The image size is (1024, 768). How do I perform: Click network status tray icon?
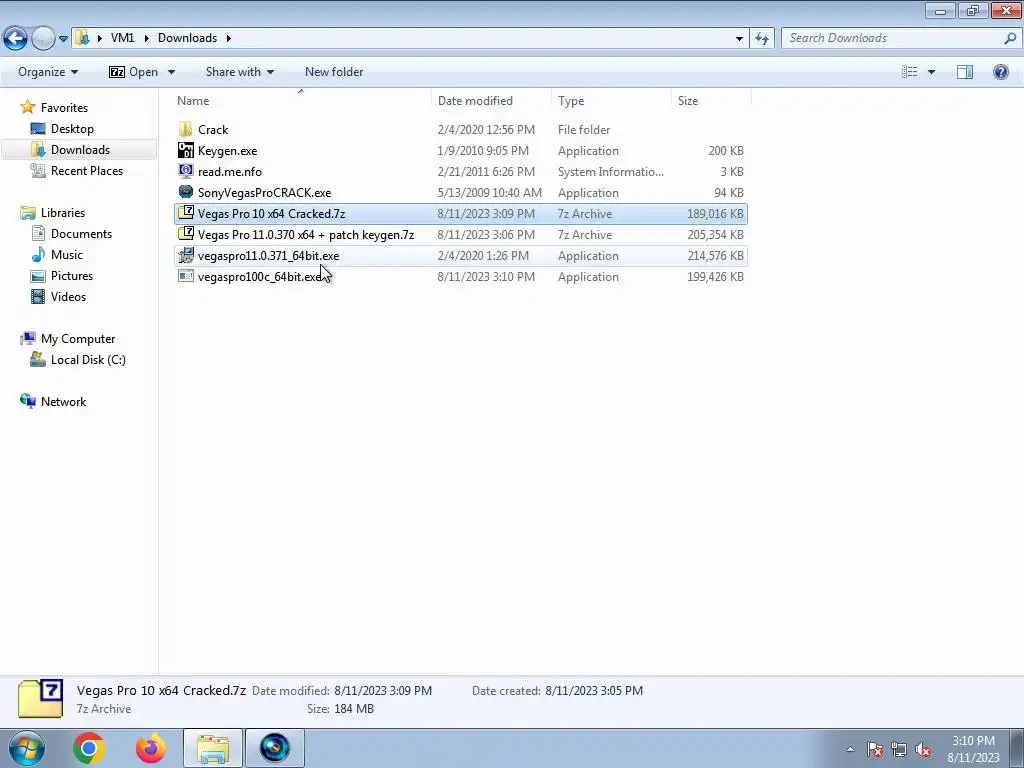(899, 749)
